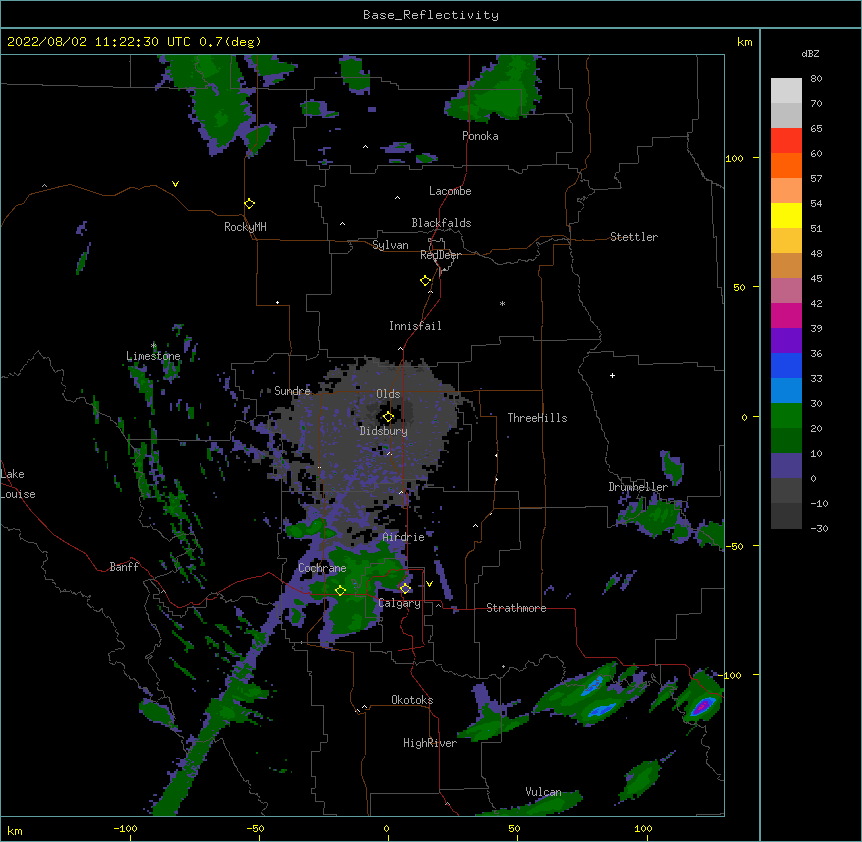The height and width of the screenshot is (842, 862).
Task: Click the Stettler town label
Action: point(634,237)
